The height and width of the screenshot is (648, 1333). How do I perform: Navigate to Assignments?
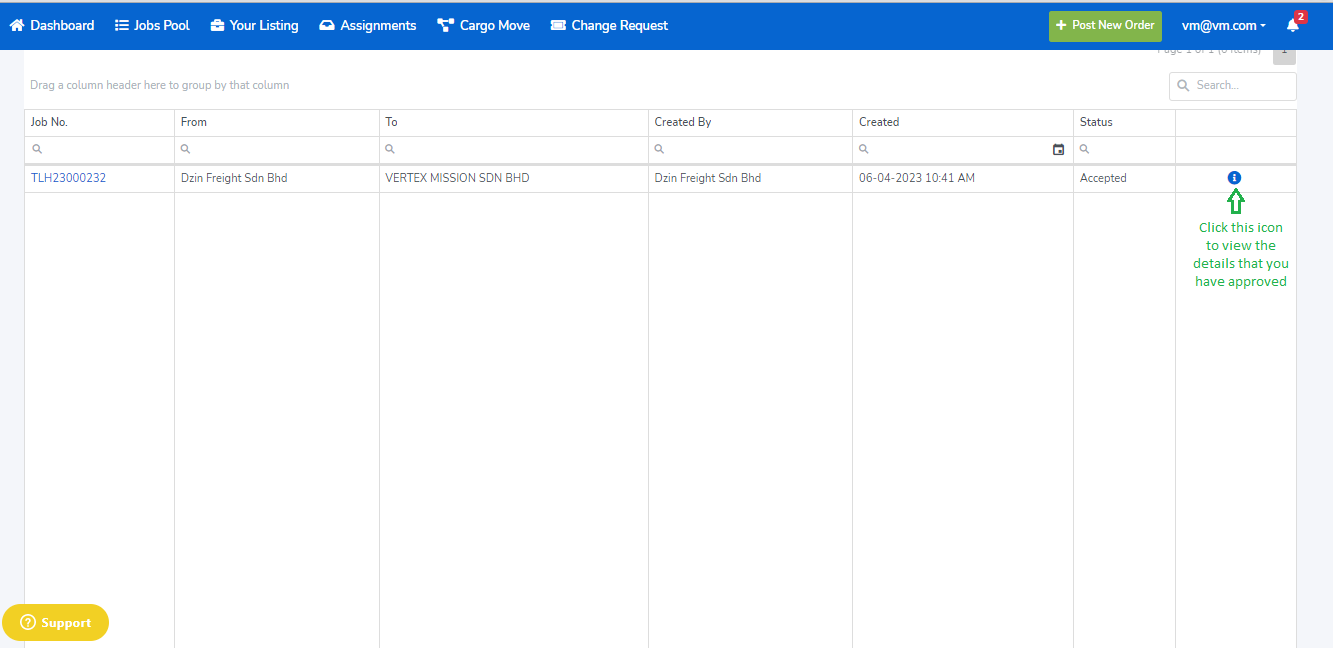click(x=367, y=26)
